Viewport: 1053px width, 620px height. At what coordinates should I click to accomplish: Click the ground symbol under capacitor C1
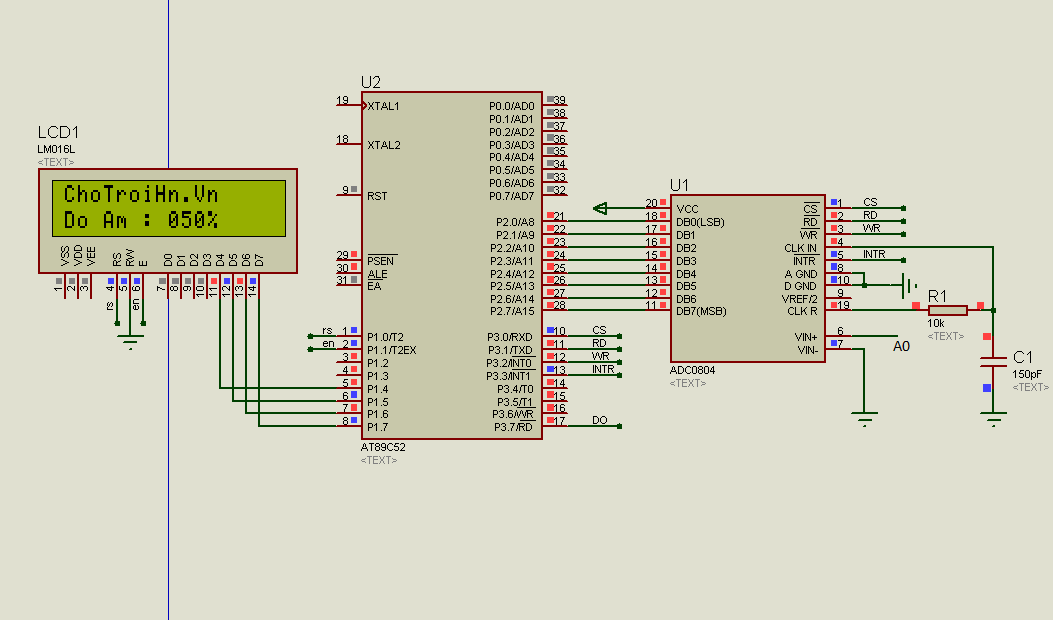993,421
